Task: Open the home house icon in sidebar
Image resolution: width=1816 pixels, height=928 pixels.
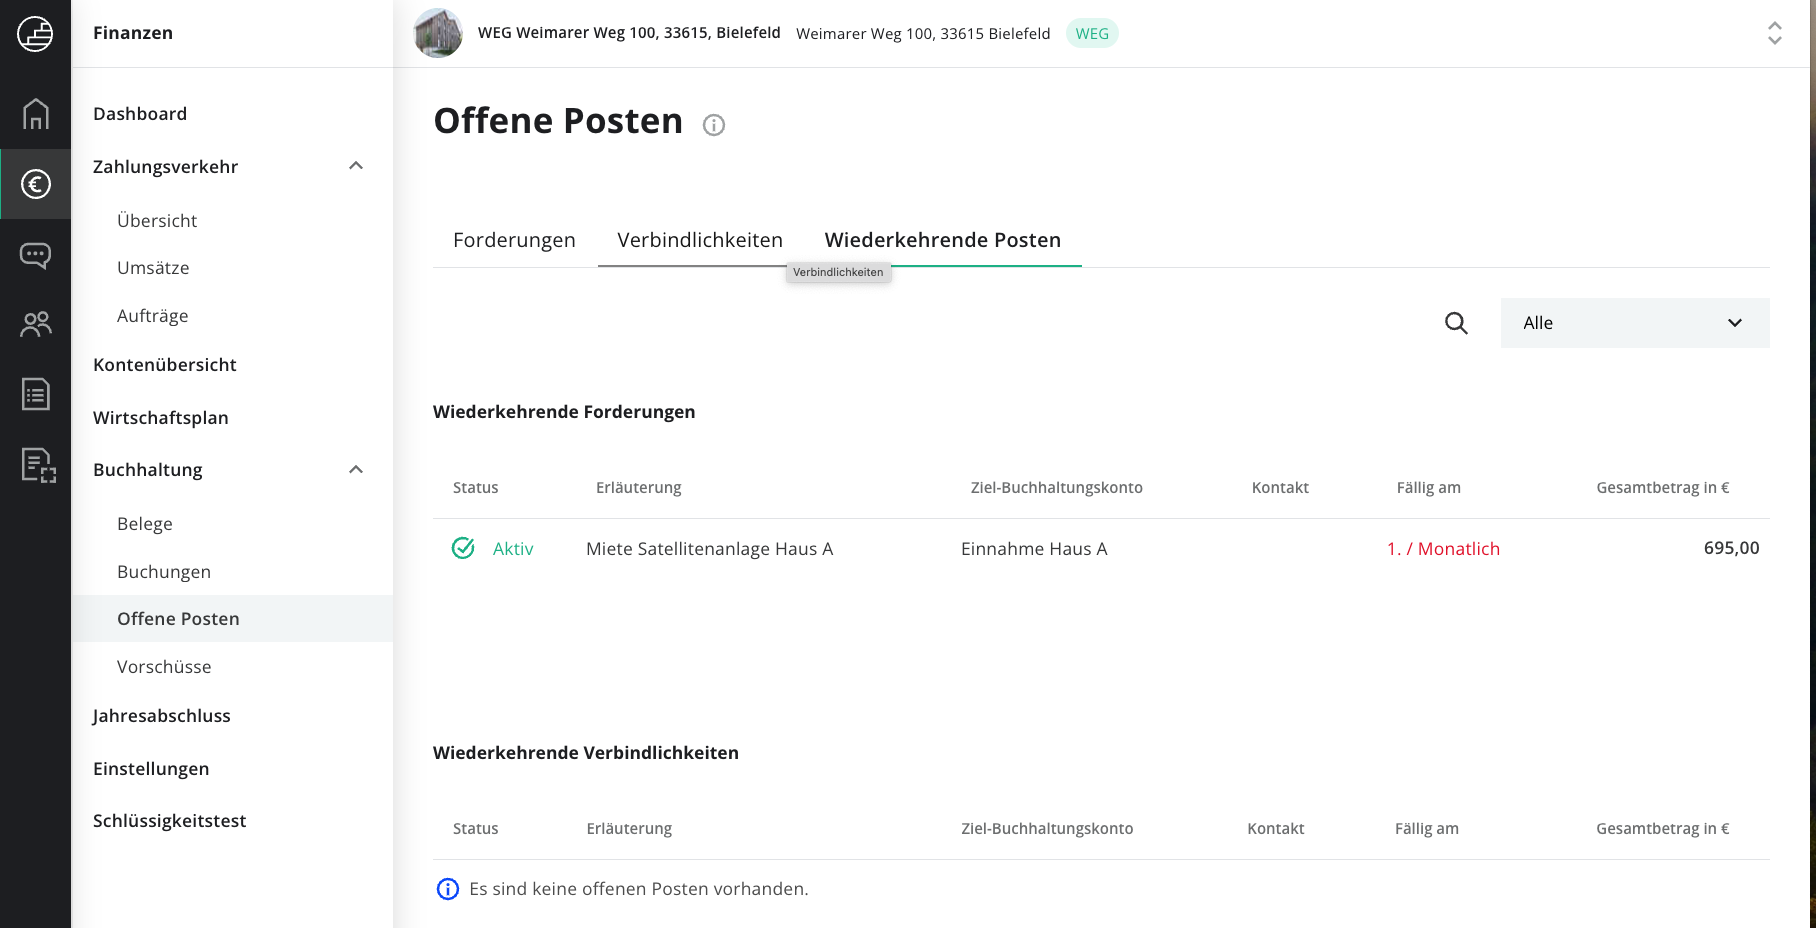Action: (35, 114)
